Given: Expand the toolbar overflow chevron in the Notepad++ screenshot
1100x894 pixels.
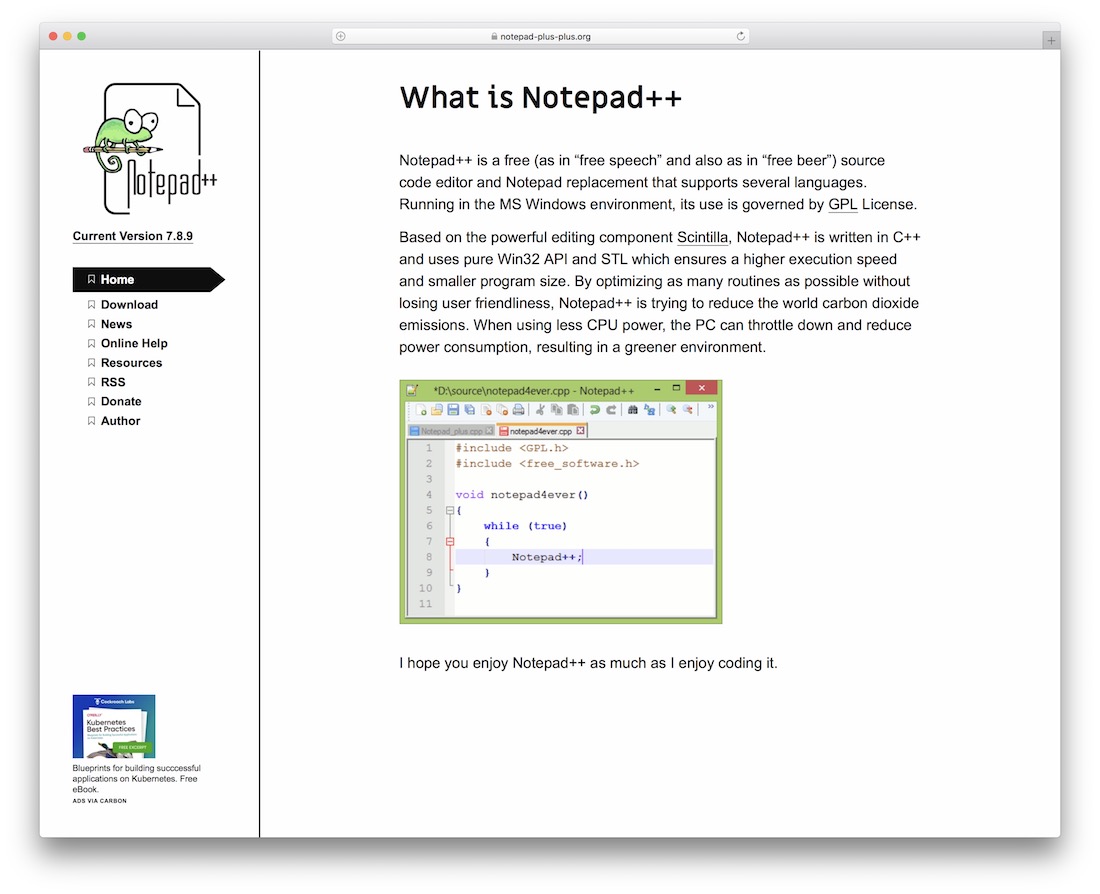Looking at the screenshot, I should [x=710, y=406].
